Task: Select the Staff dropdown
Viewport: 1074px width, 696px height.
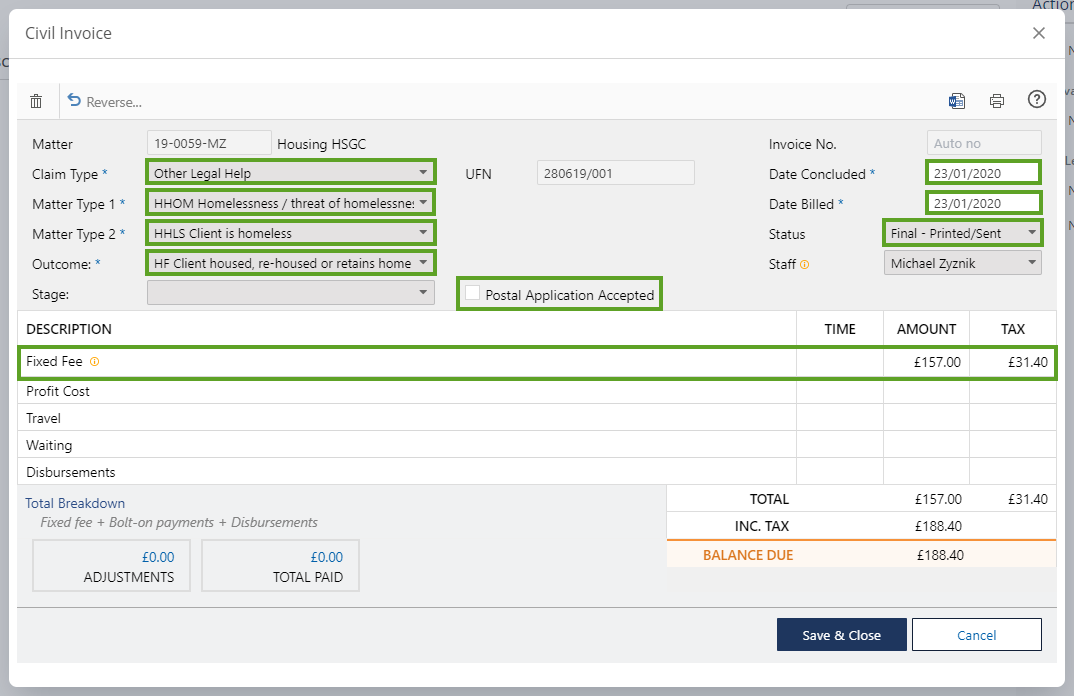Action: coord(963,263)
